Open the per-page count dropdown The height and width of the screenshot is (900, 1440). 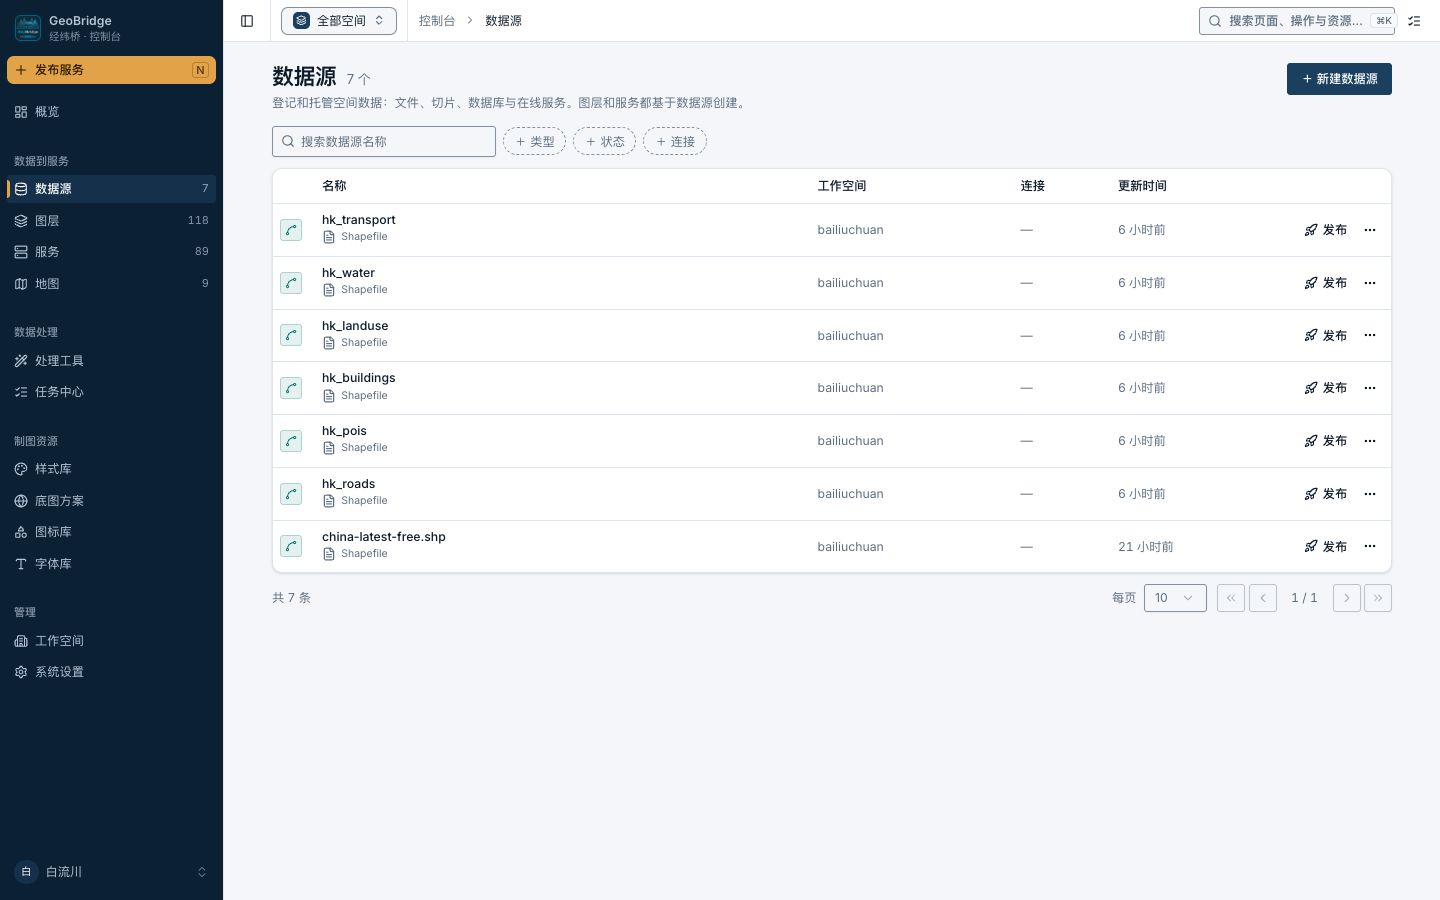[1175, 598]
